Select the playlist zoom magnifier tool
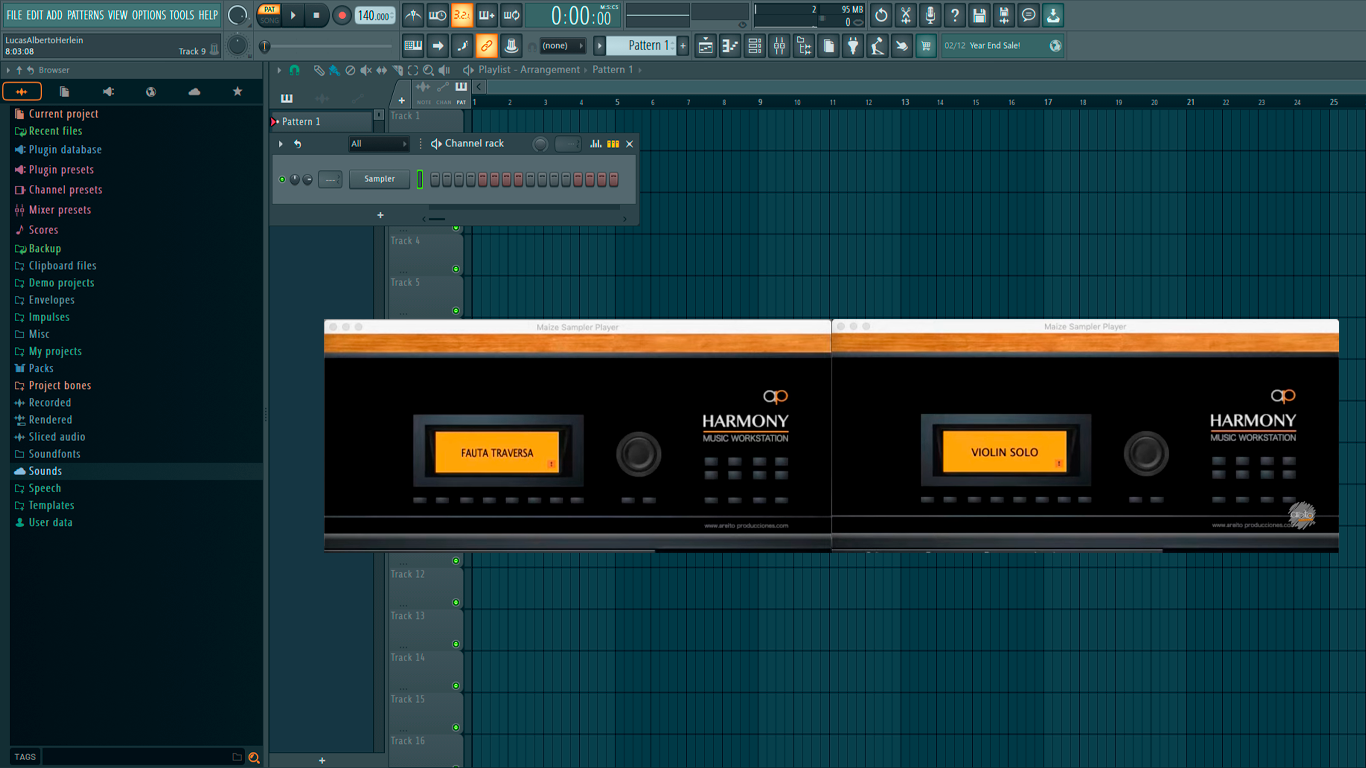 [428, 70]
